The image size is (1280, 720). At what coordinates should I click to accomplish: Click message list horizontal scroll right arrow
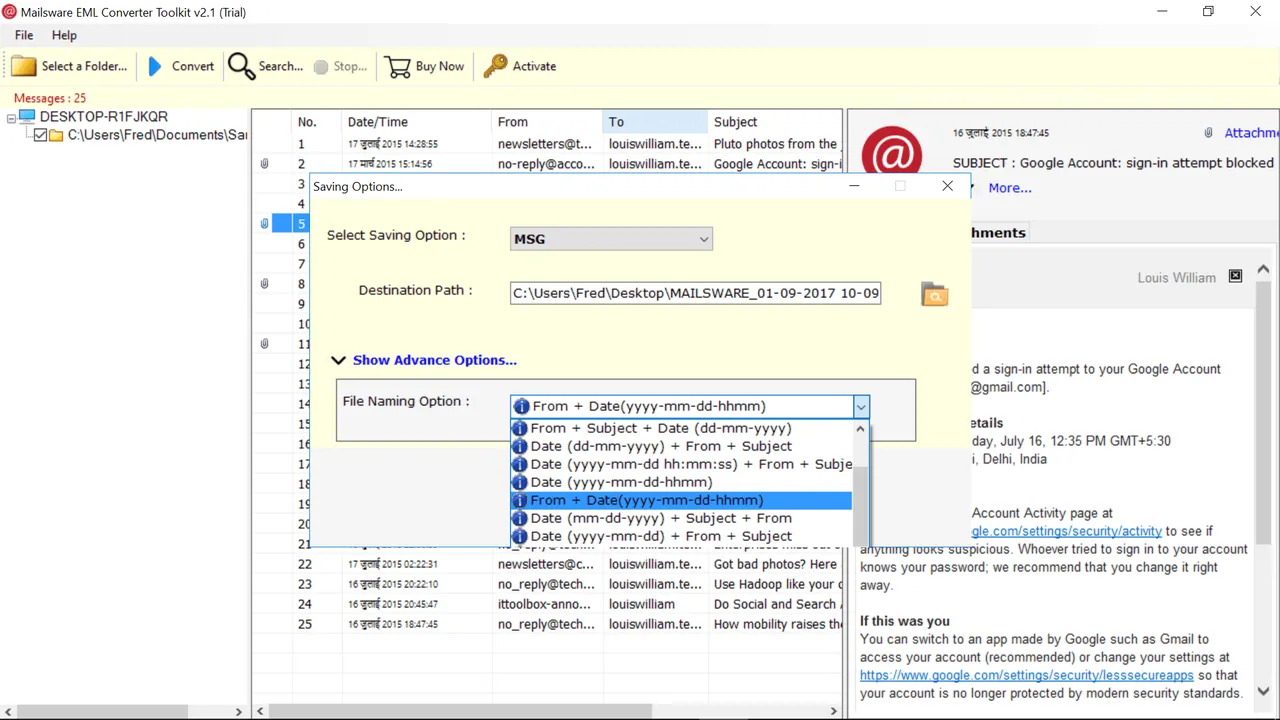[835, 711]
